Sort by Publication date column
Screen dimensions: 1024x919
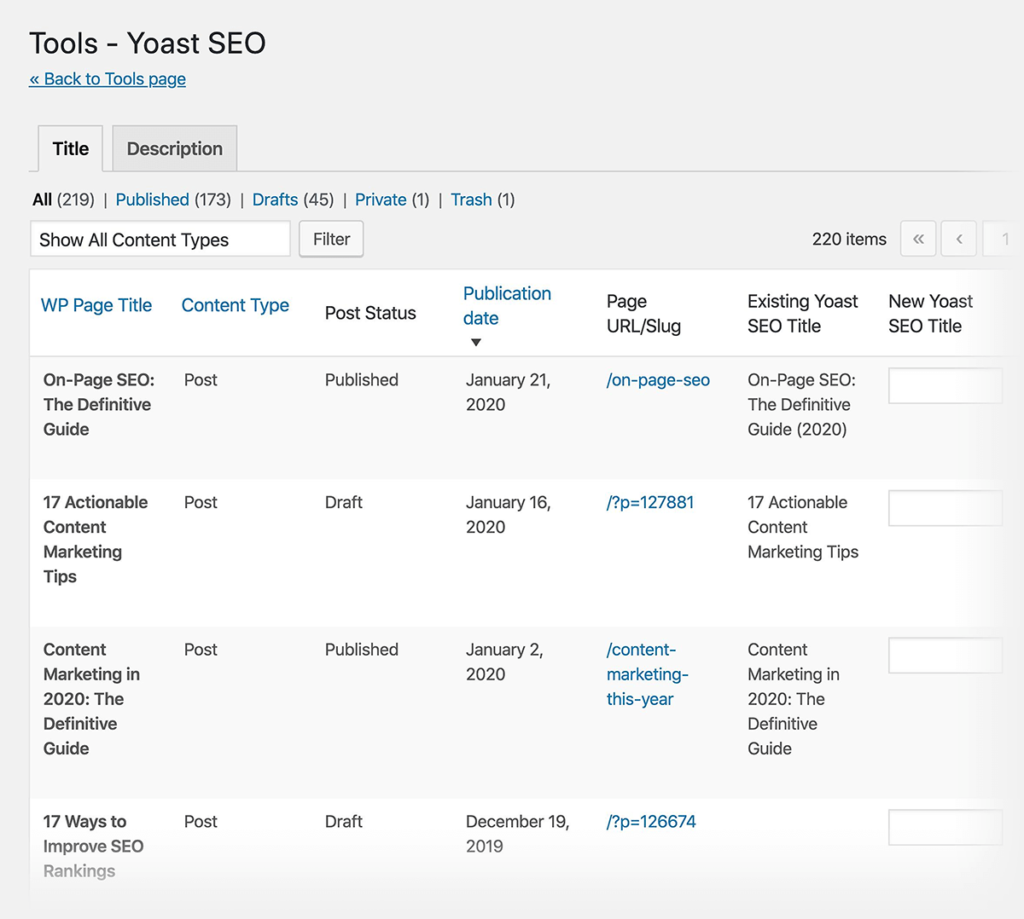tap(507, 306)
